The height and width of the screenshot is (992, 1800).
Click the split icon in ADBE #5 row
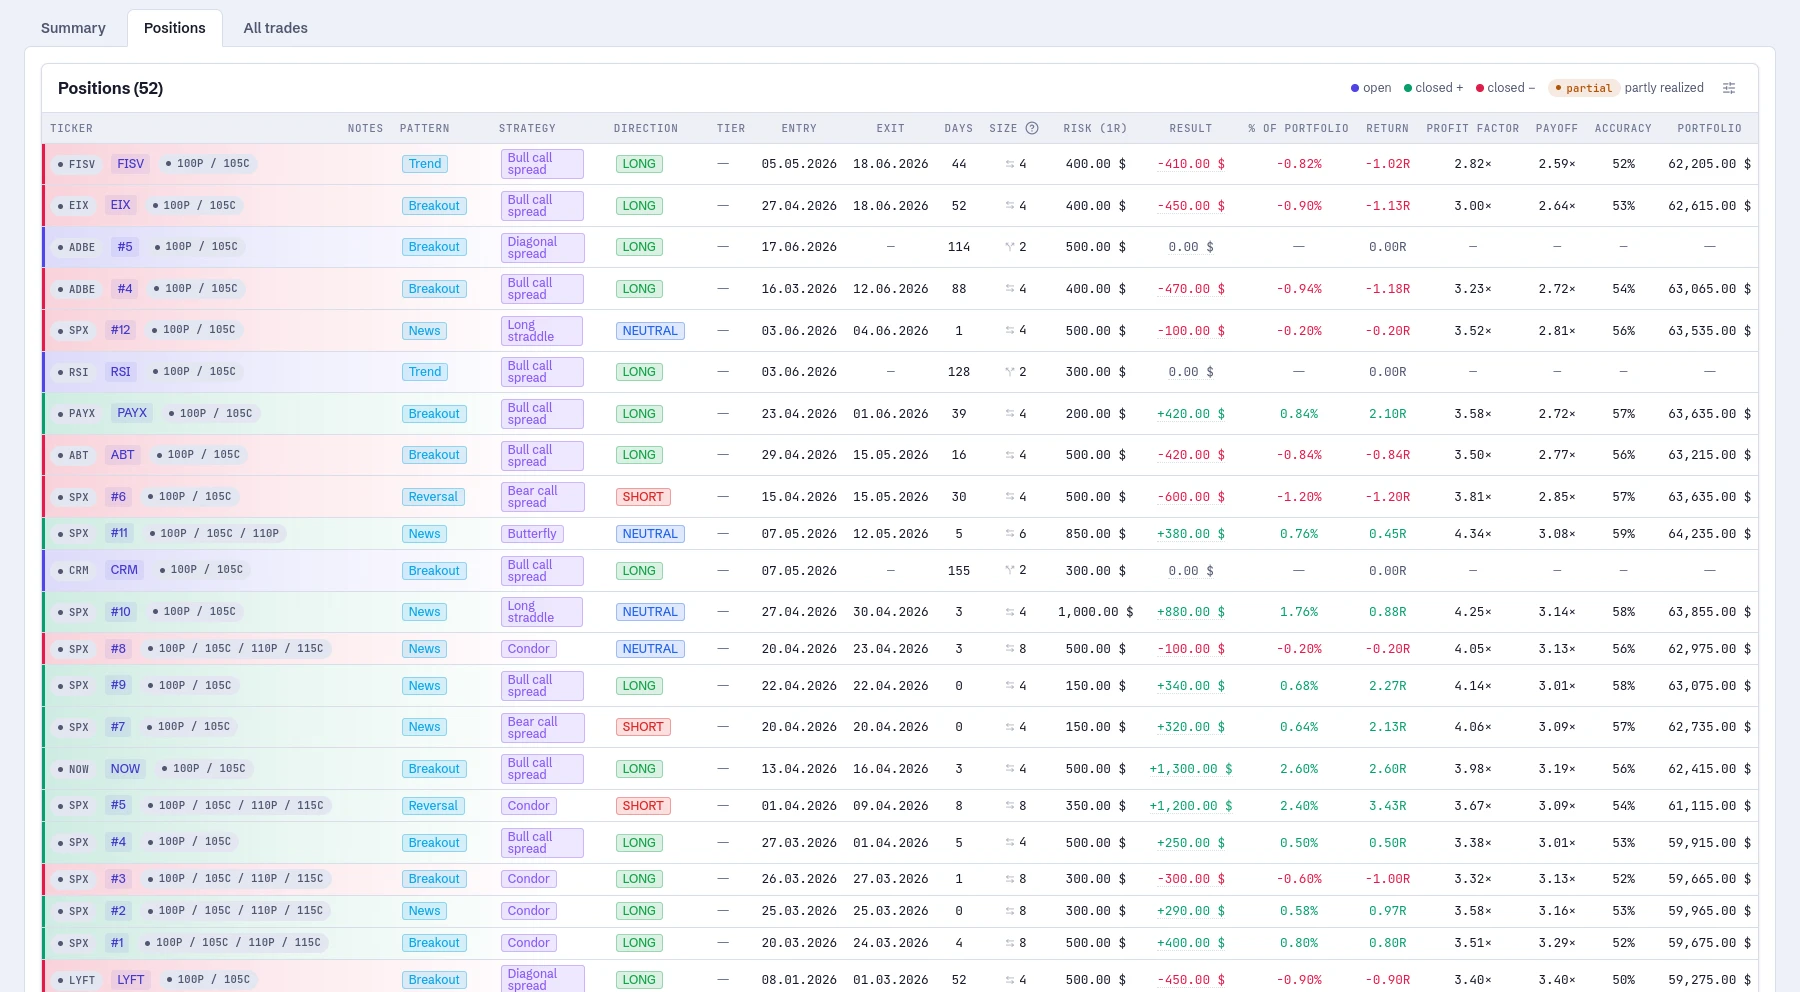pos(1010,247)
